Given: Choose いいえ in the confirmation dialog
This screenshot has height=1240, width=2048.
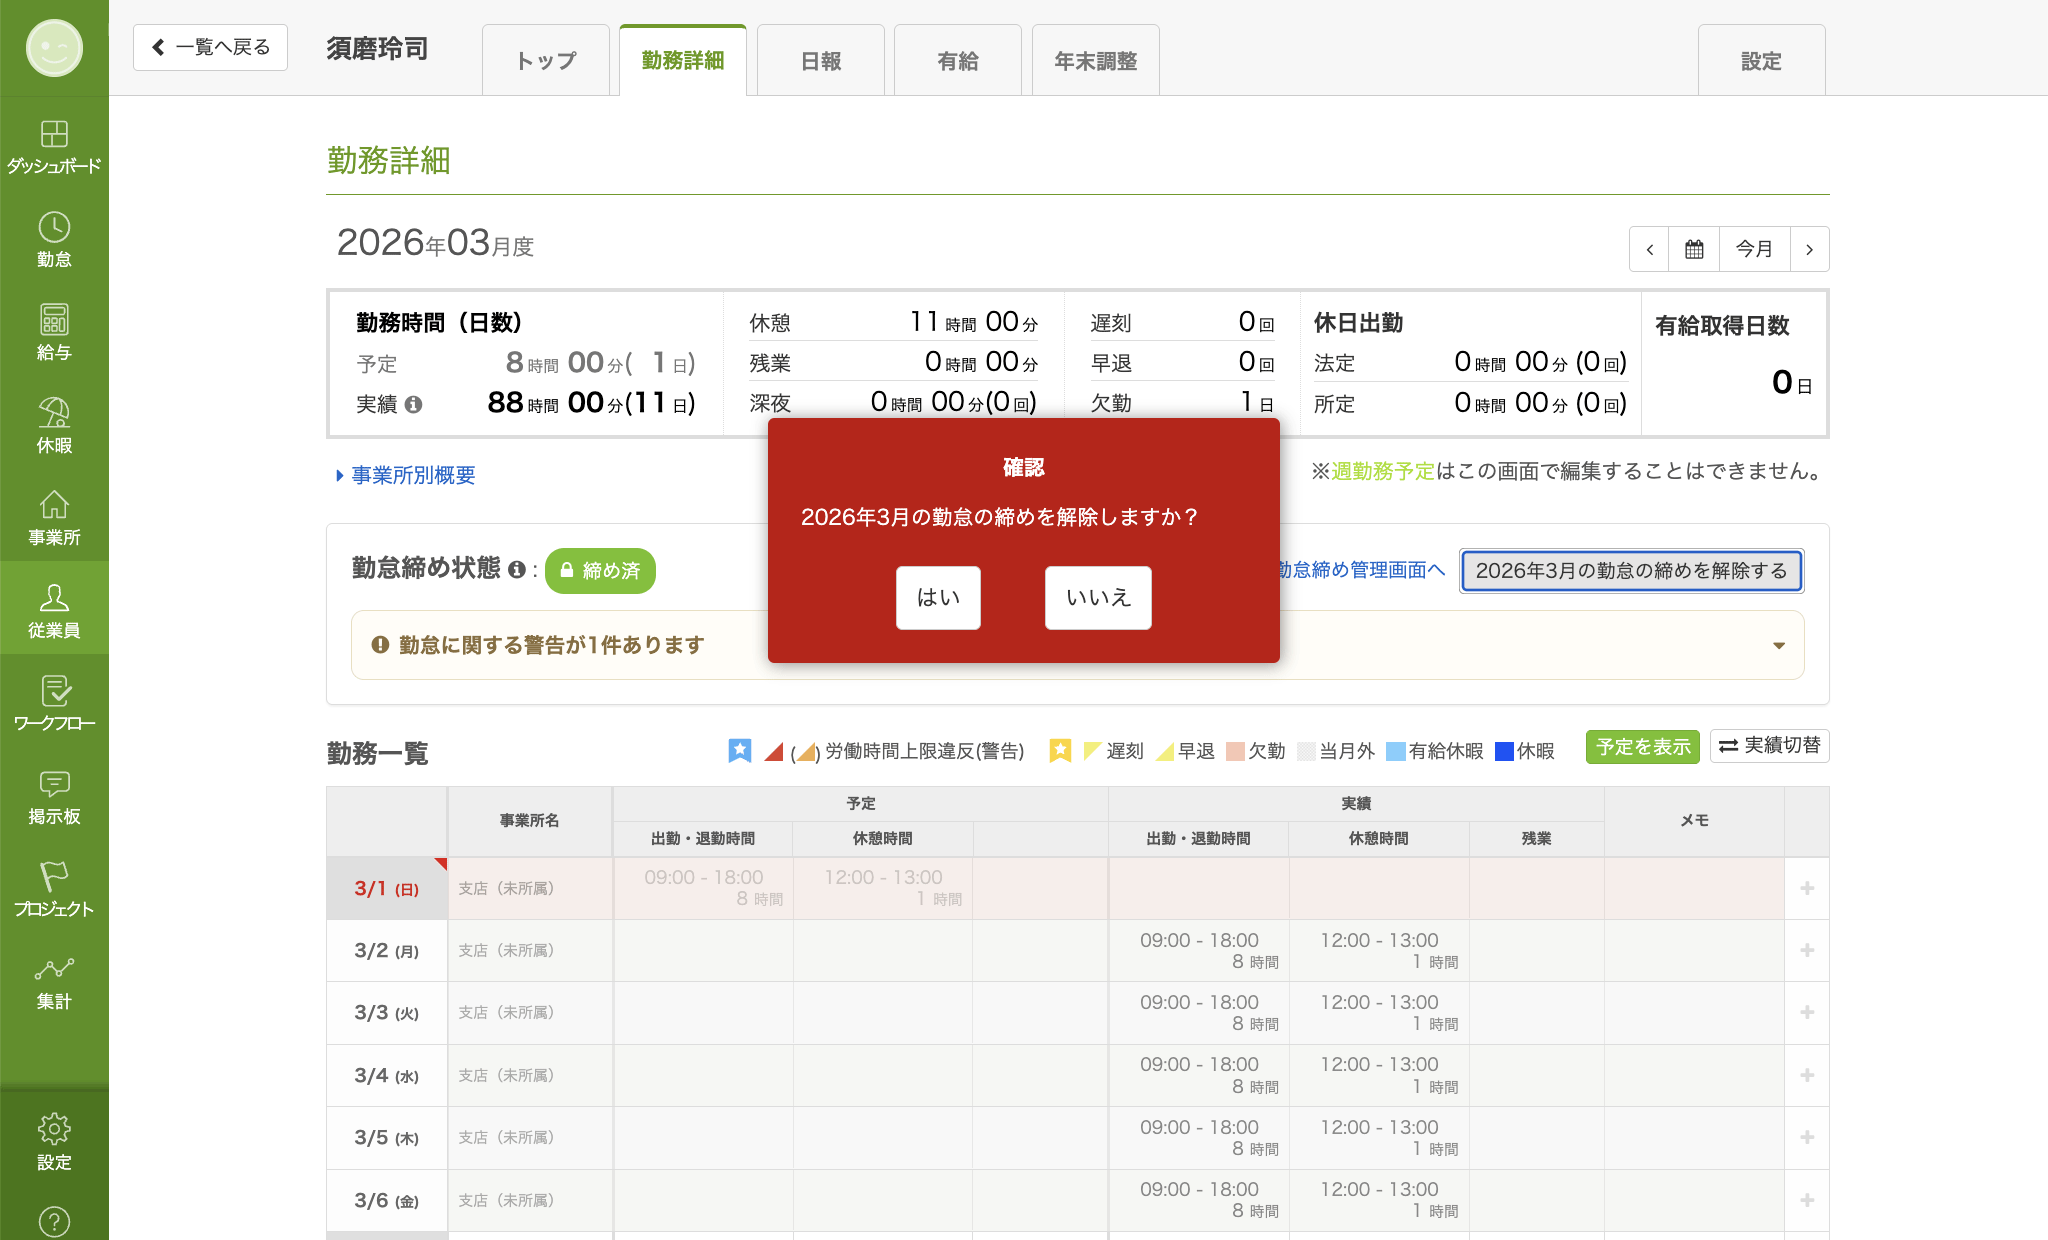Looking at the screenshot, I should [1098, 598].
